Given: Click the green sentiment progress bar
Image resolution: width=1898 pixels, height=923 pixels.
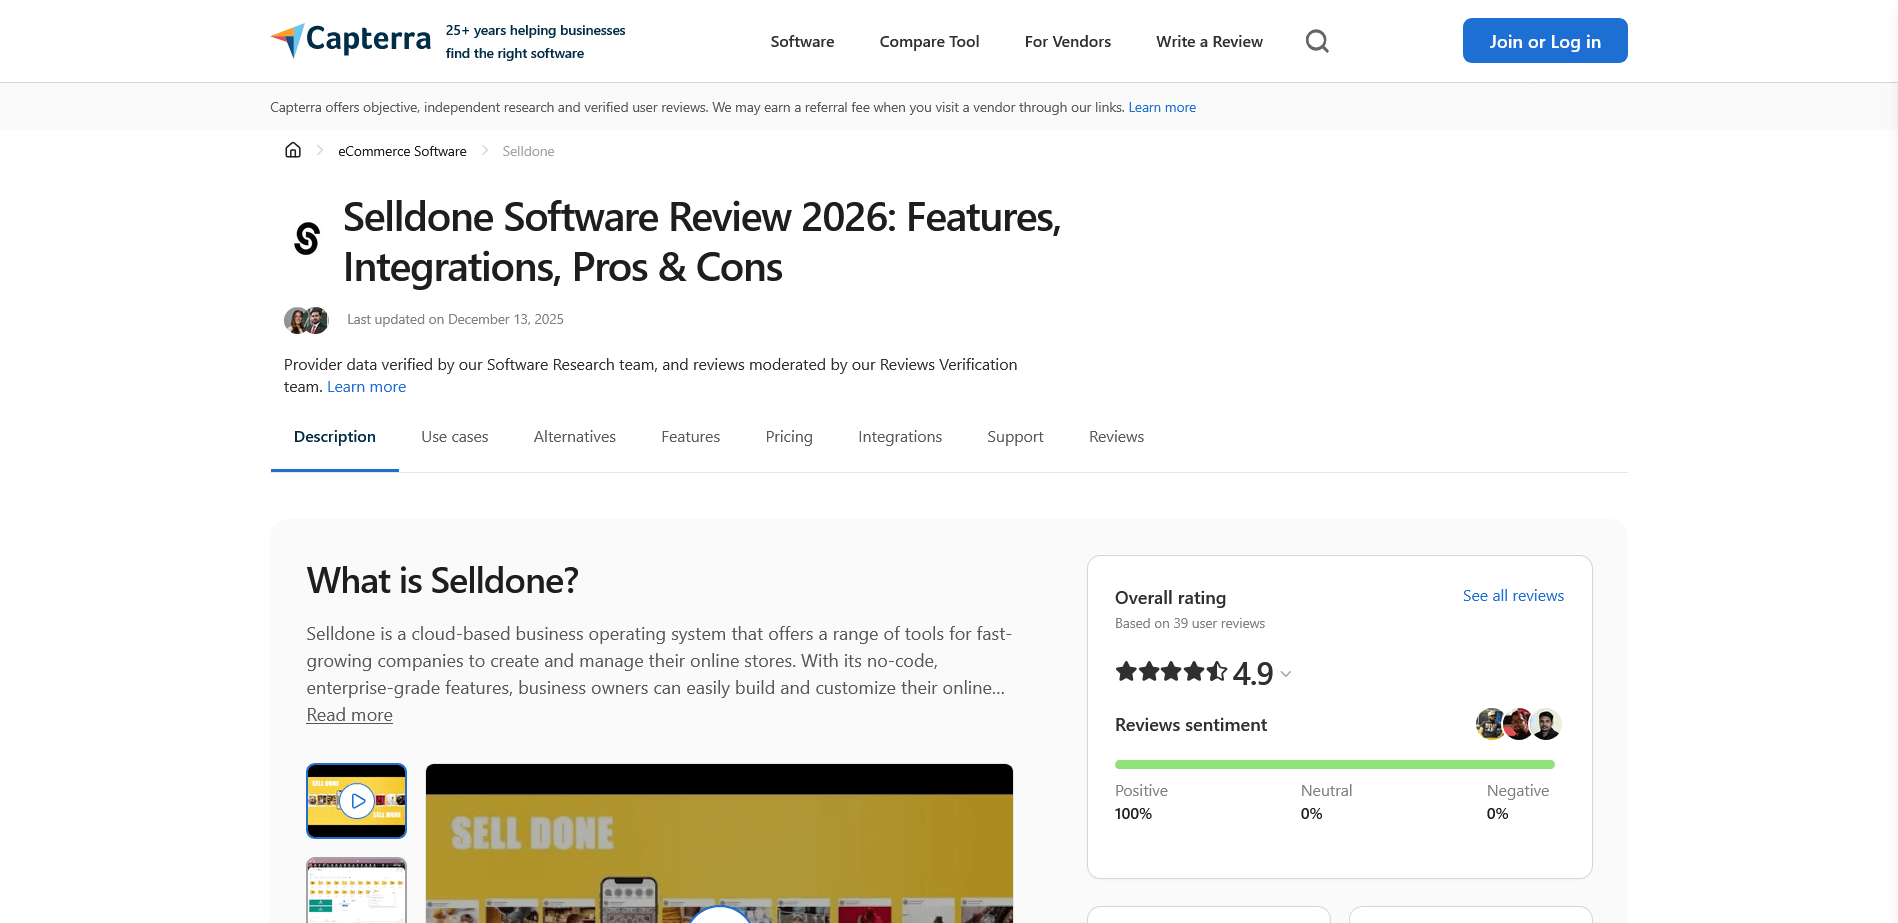Looking at the screenshot, I should (x=1335, y=764).
